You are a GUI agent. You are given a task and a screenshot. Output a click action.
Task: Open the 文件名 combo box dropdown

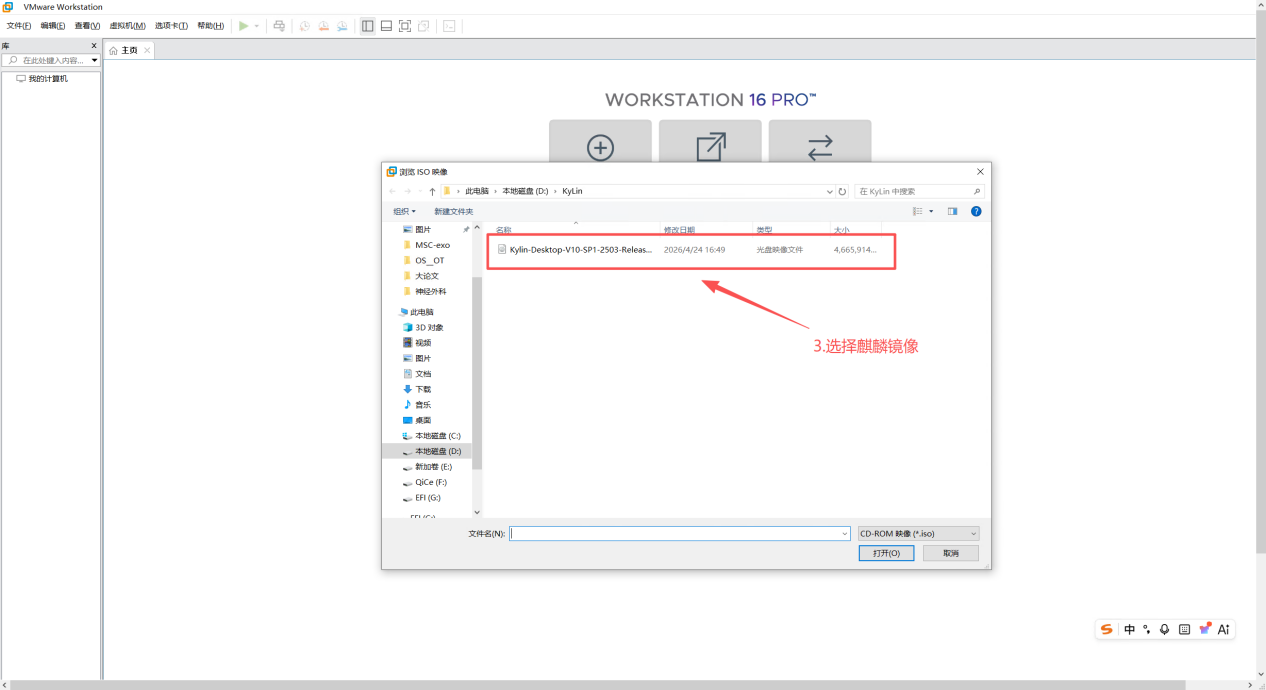coord(845,534)
